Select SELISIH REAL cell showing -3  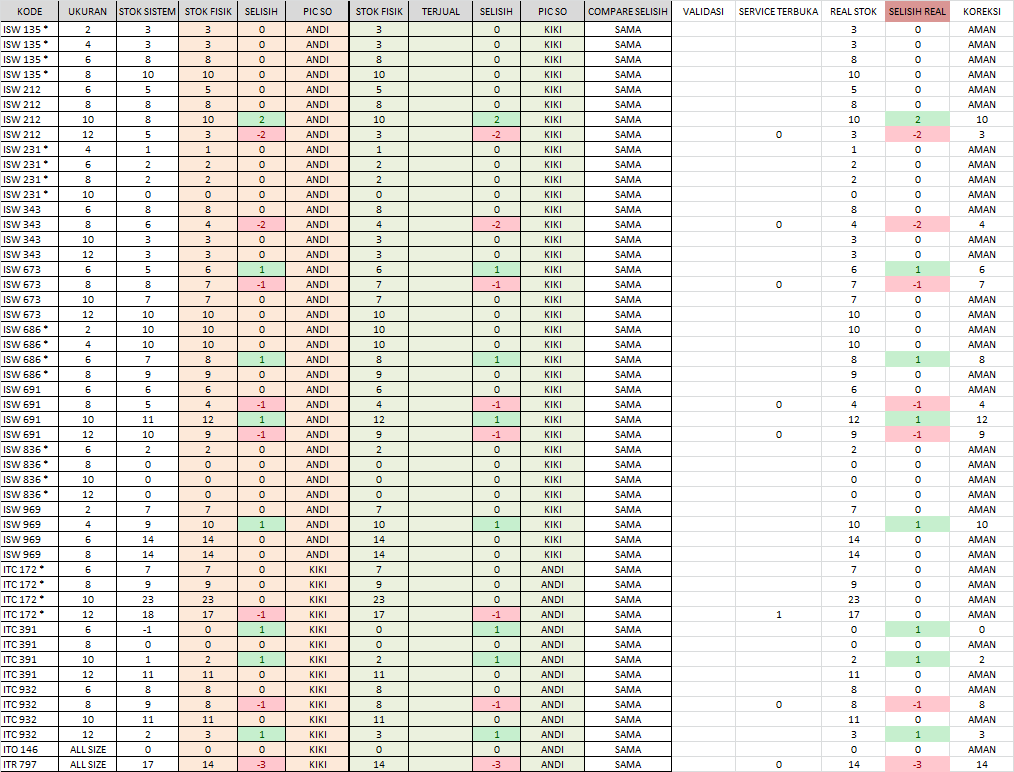pos(917,764)
